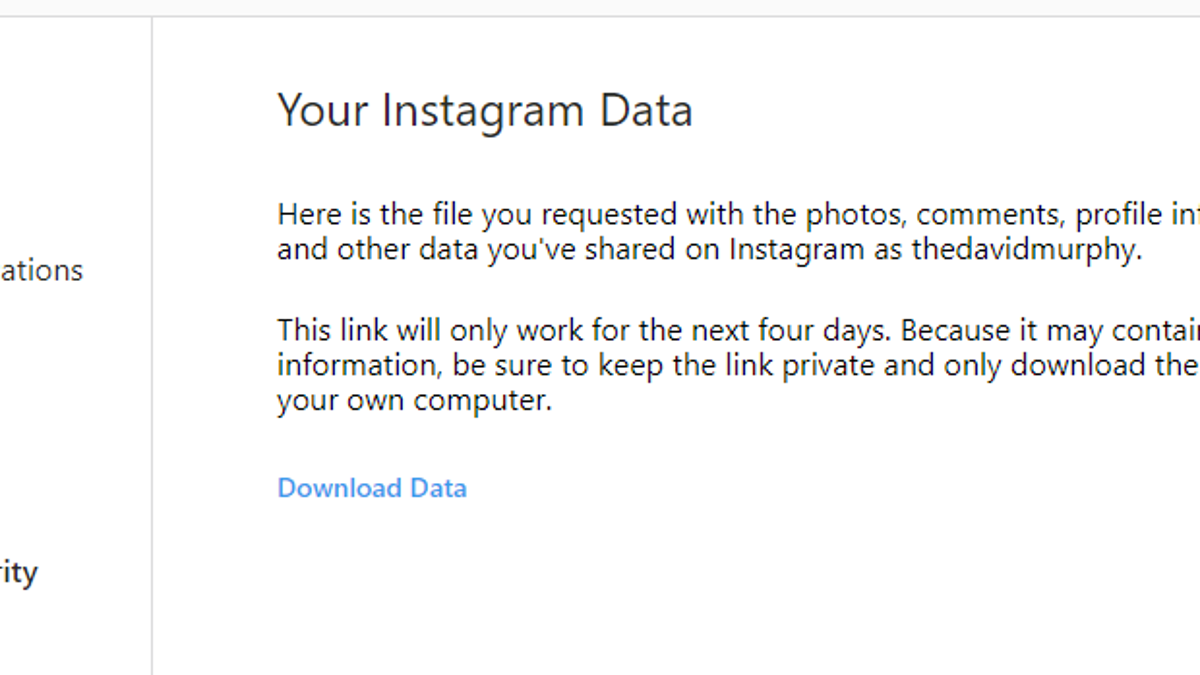Click the "Here is the file you requested" sentence
Screen dimensions: 1200x675
738,231
